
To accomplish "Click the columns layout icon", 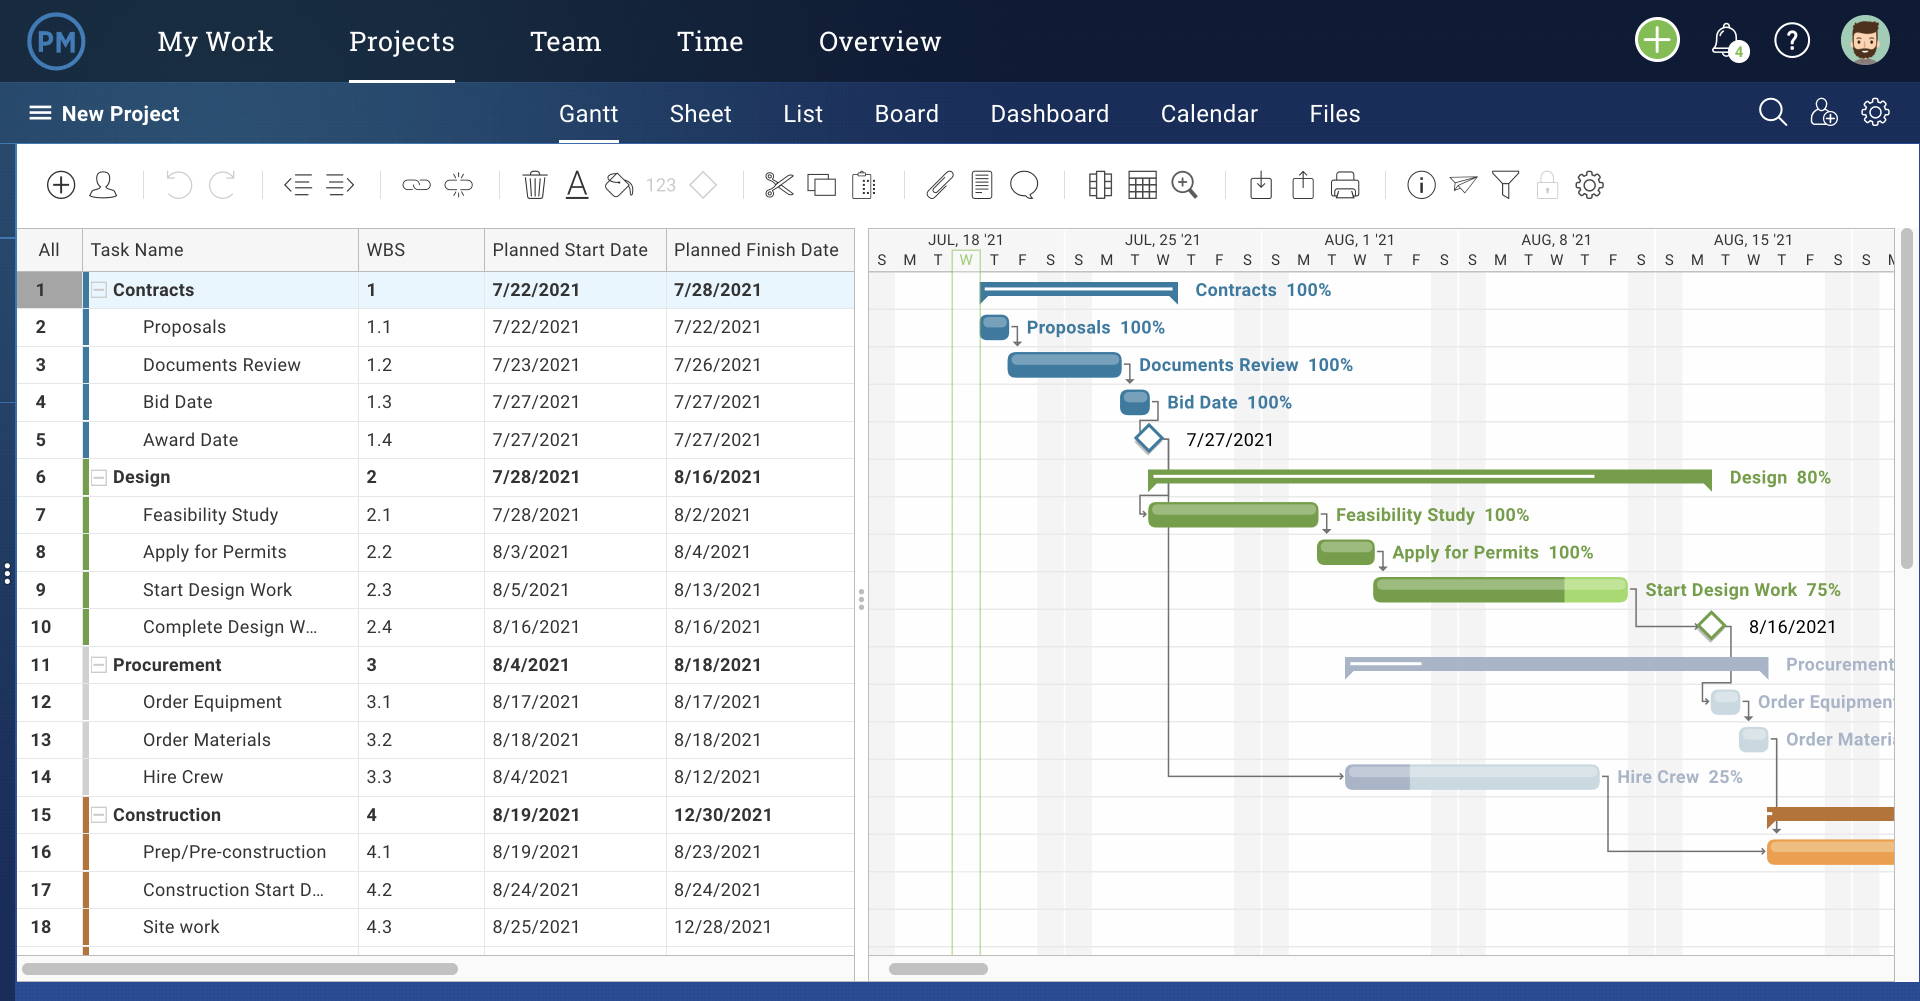I will 1100,185.
